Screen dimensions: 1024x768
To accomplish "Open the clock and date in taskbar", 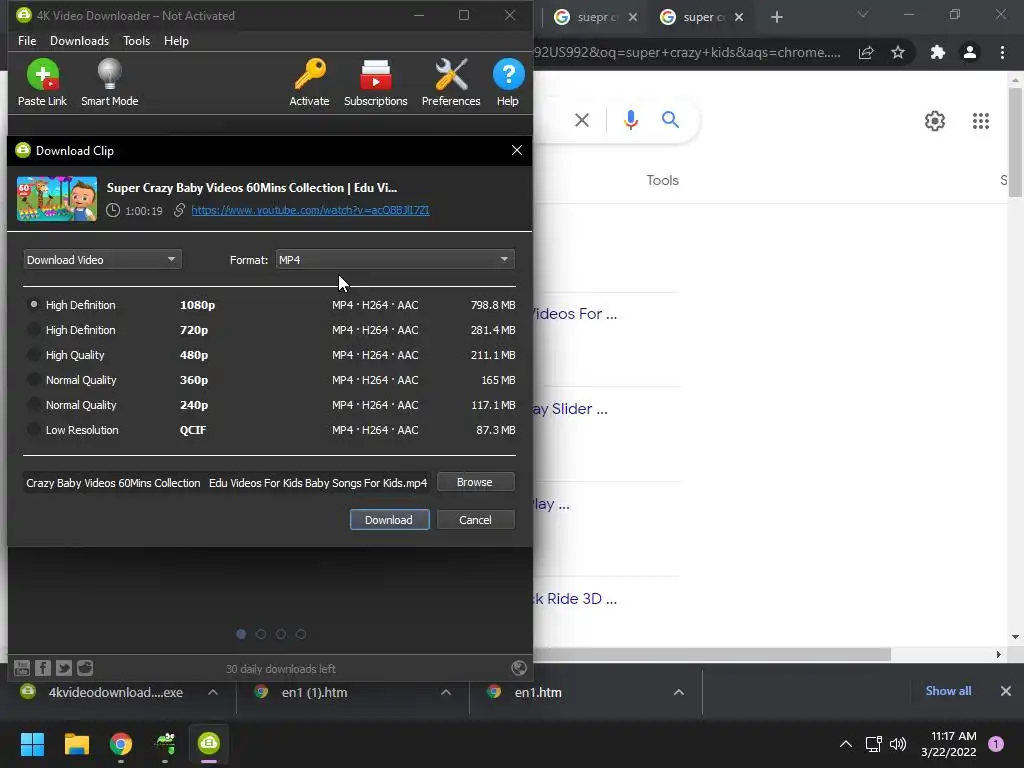I will click(x=948, y=744).
